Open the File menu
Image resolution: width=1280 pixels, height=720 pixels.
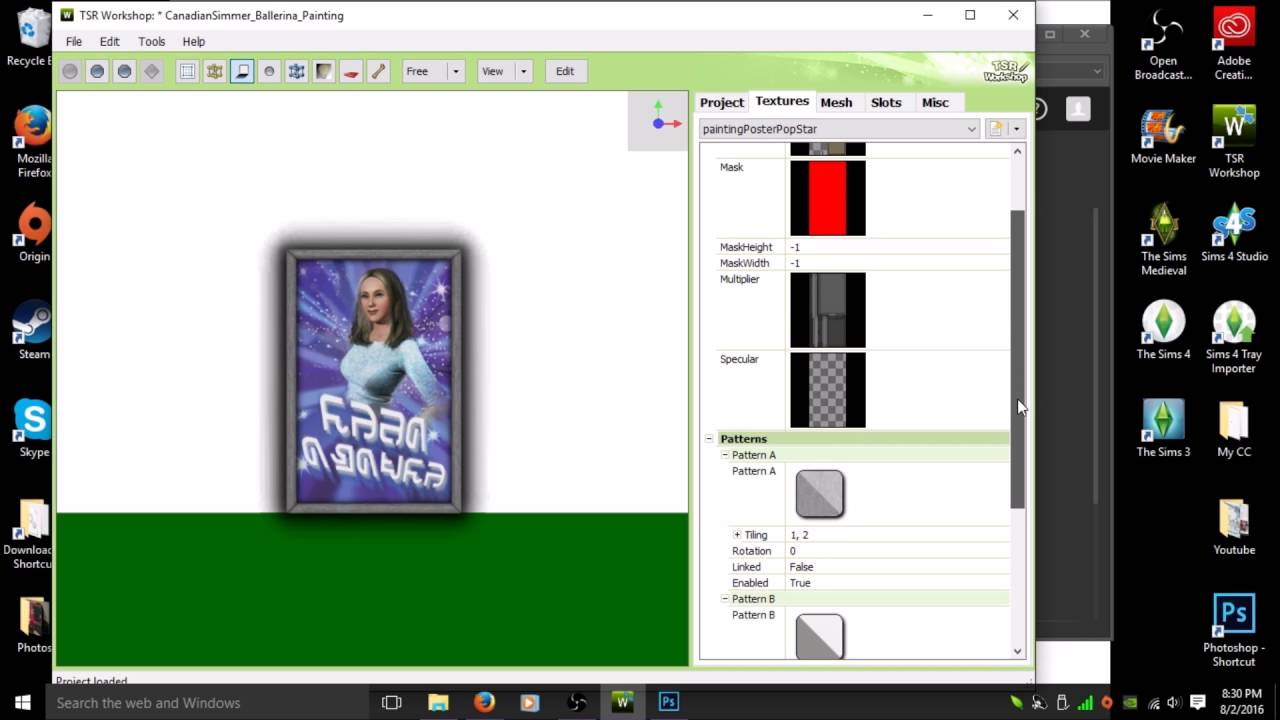[x=74, y=42]
